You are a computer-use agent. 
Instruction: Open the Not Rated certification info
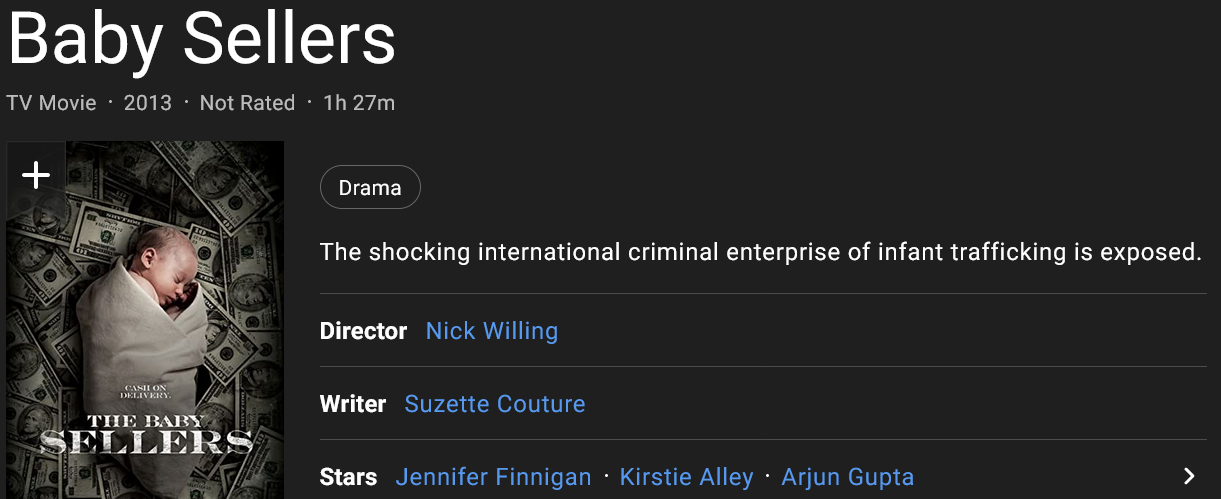pos(247,103)
